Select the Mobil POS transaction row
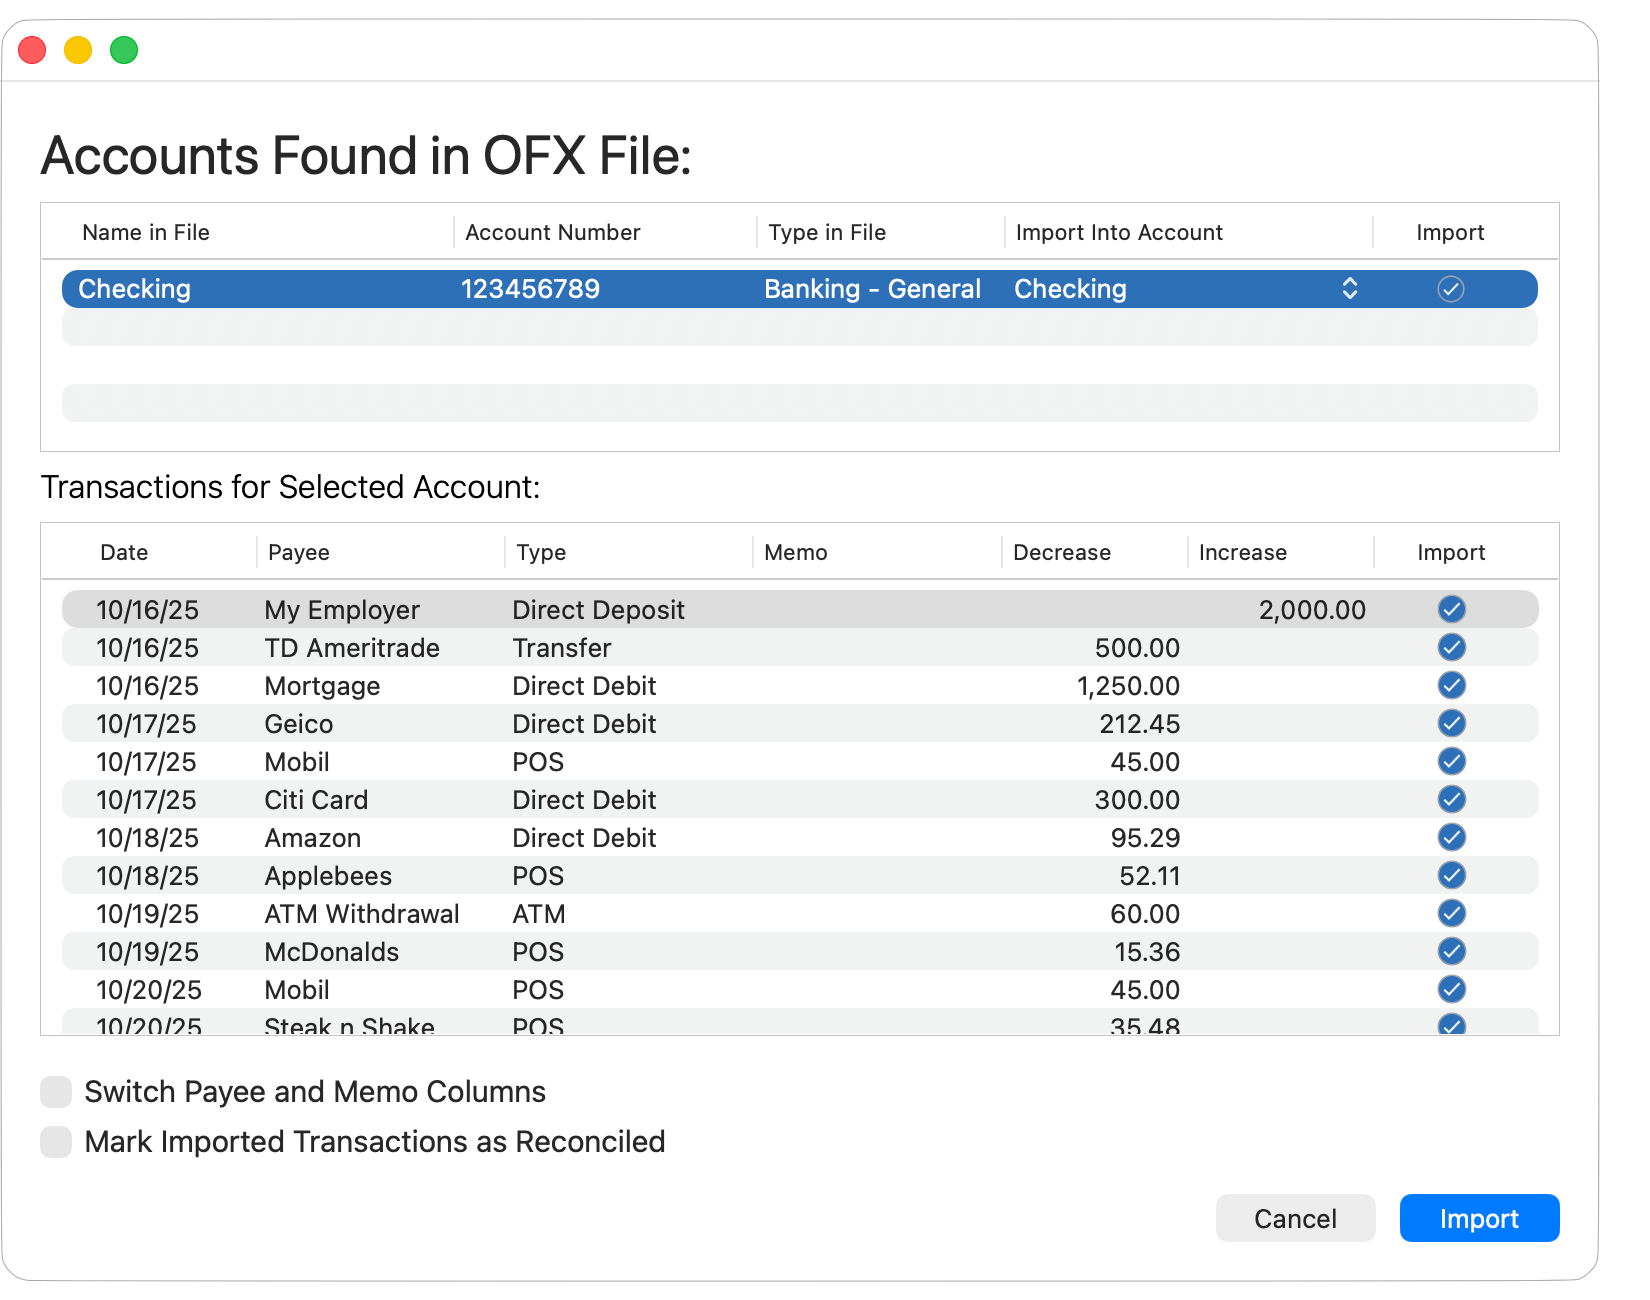This screenshot has width=1650, height=1300. pyautogui.click(x=600, y=761)
